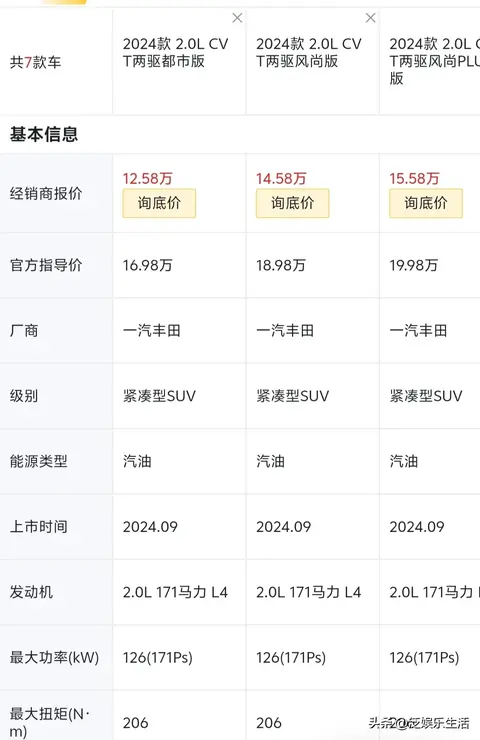Select the 经销商报价 row label

tap(46, 193)
